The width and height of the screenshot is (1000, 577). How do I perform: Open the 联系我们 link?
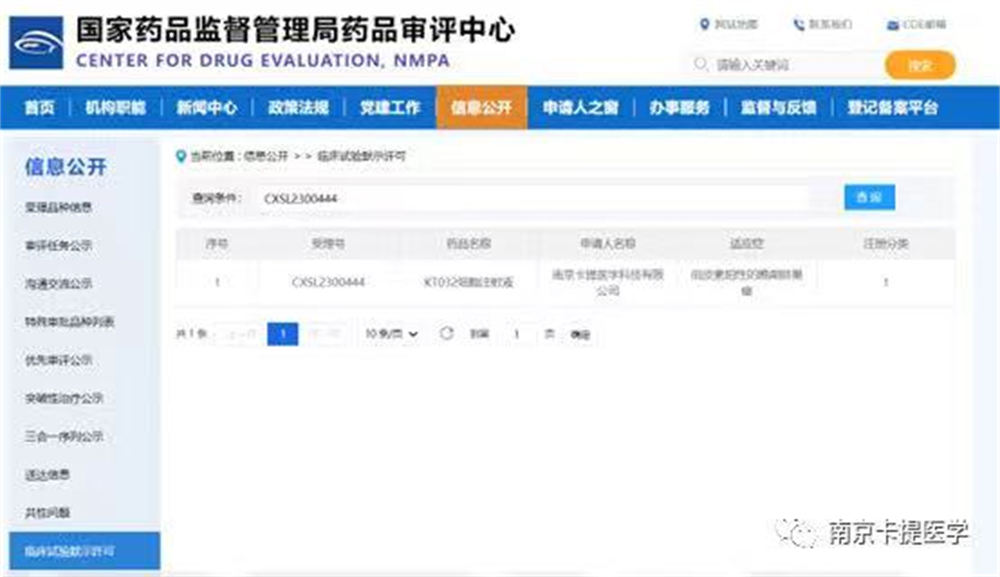pyautogui.click(x=830, y=24)
